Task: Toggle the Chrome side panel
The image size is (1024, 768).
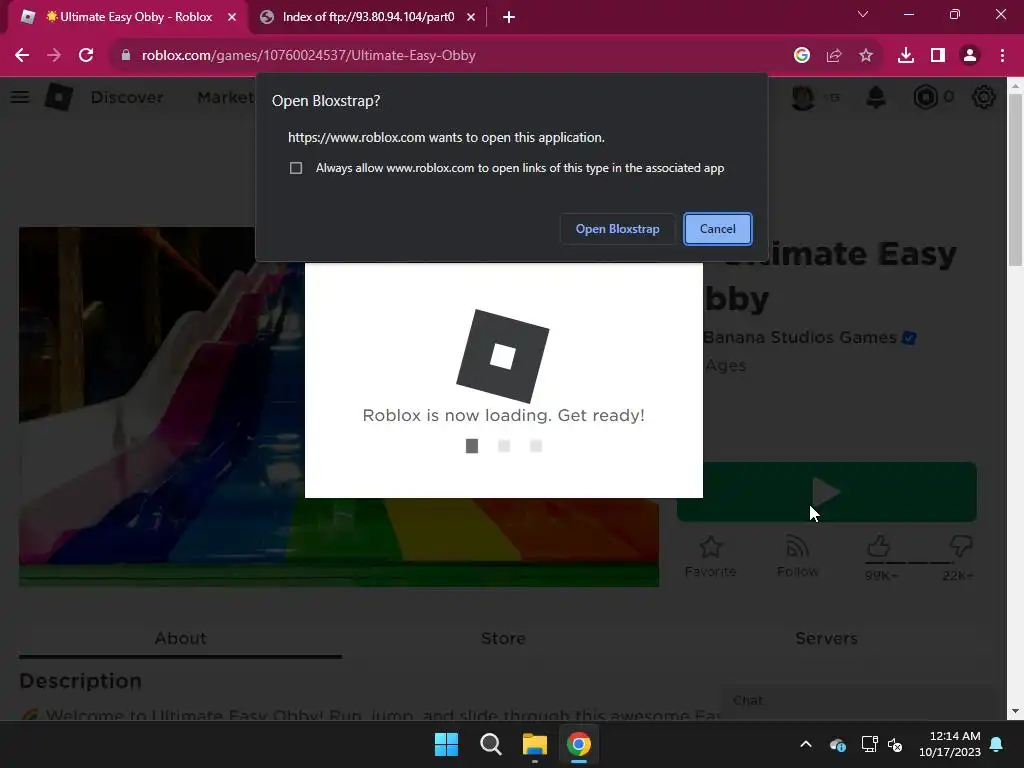Action: click(x=938, y=56)
